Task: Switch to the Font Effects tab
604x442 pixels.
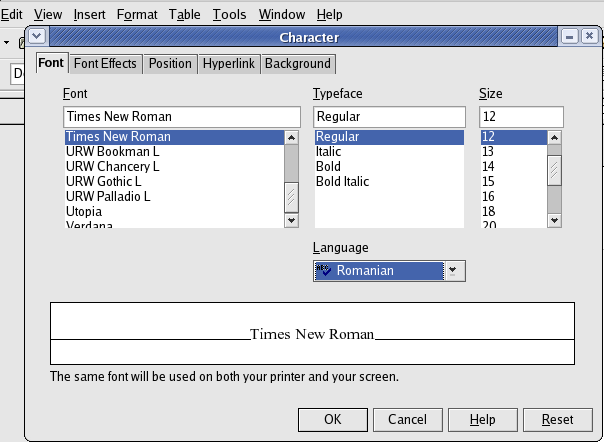Action: coord(105,64)
